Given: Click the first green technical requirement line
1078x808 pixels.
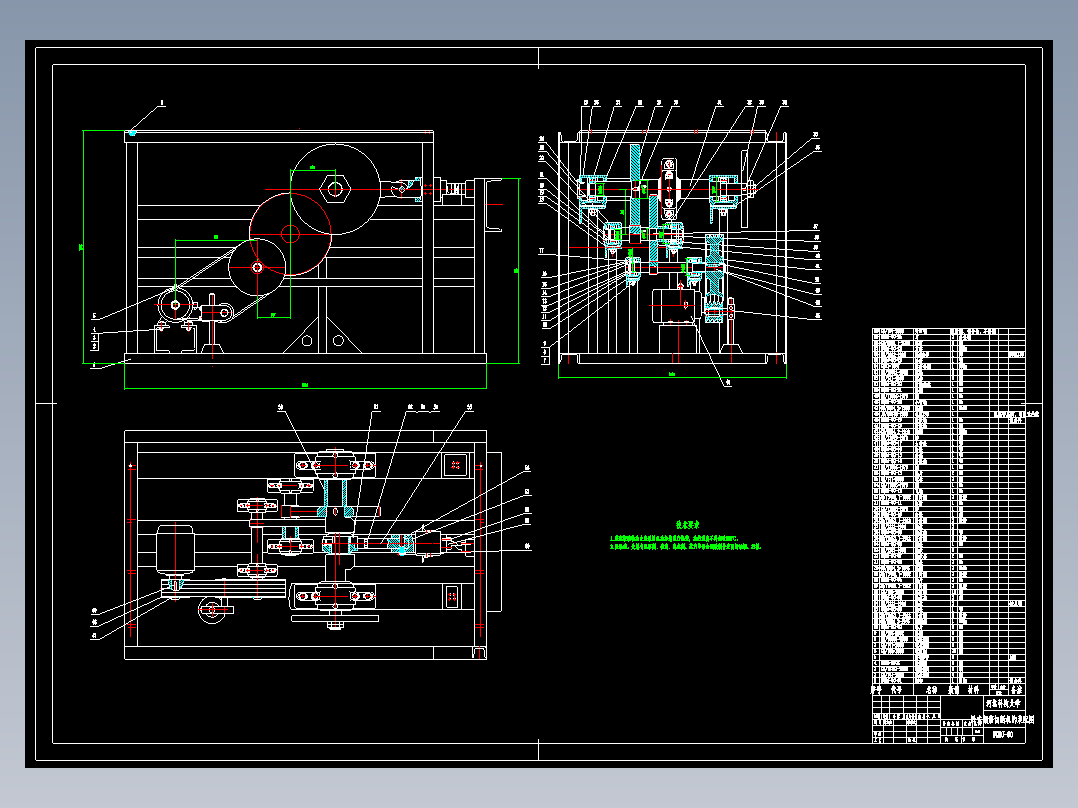Looking at the screenshot, I should (674, 538).
